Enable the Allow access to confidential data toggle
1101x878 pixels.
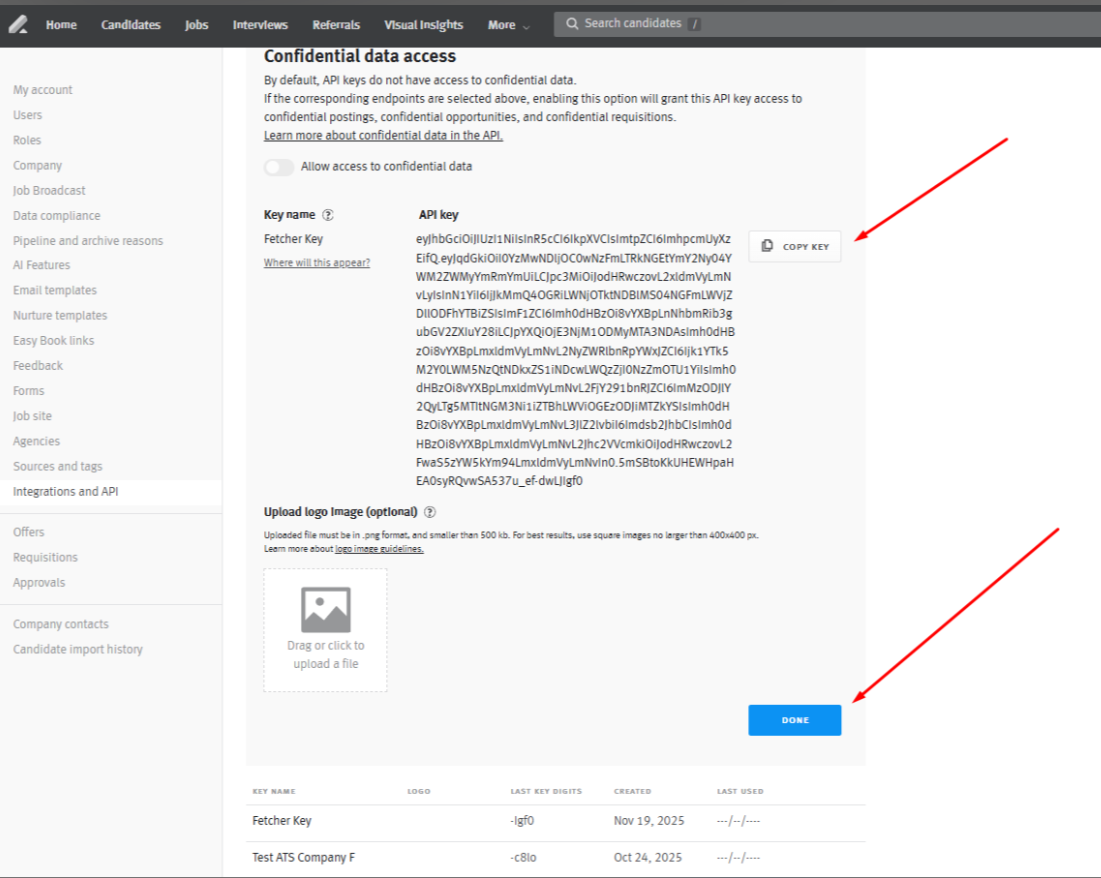pyautogui.click(x=279, y=167)
